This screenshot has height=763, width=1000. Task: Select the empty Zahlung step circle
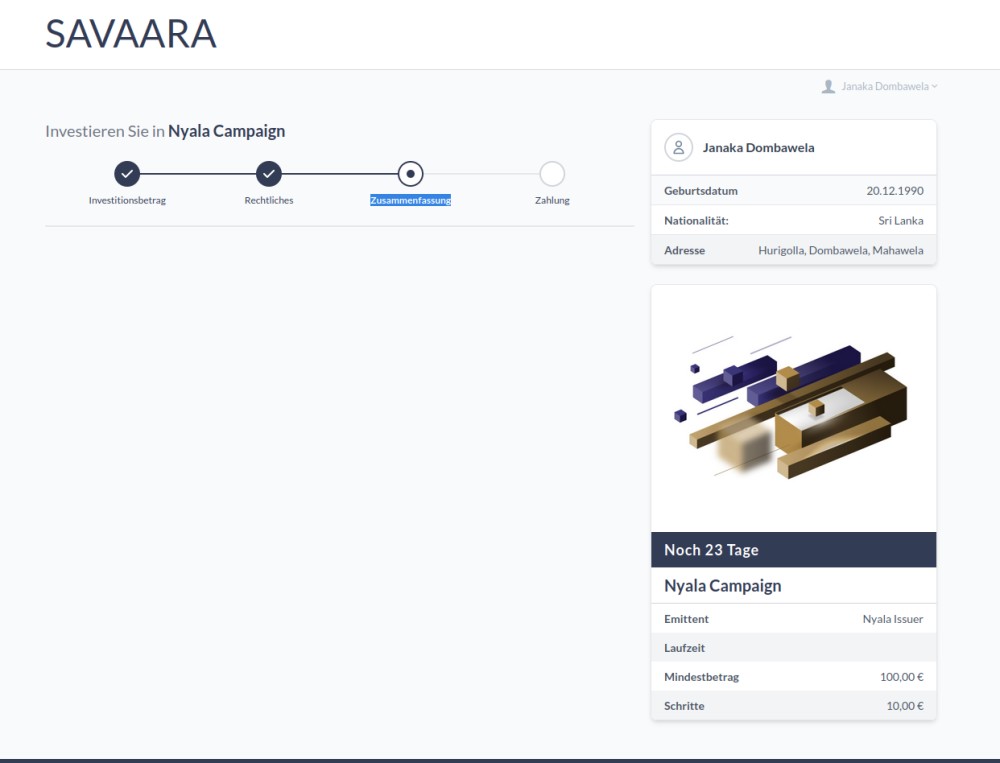pos(552,174)
